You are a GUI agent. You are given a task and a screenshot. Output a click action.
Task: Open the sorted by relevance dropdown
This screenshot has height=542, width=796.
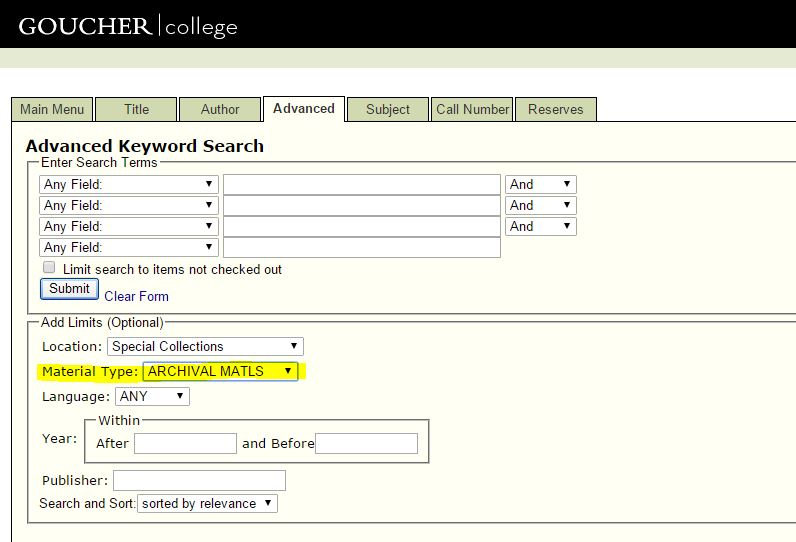(x=208, y=503)
